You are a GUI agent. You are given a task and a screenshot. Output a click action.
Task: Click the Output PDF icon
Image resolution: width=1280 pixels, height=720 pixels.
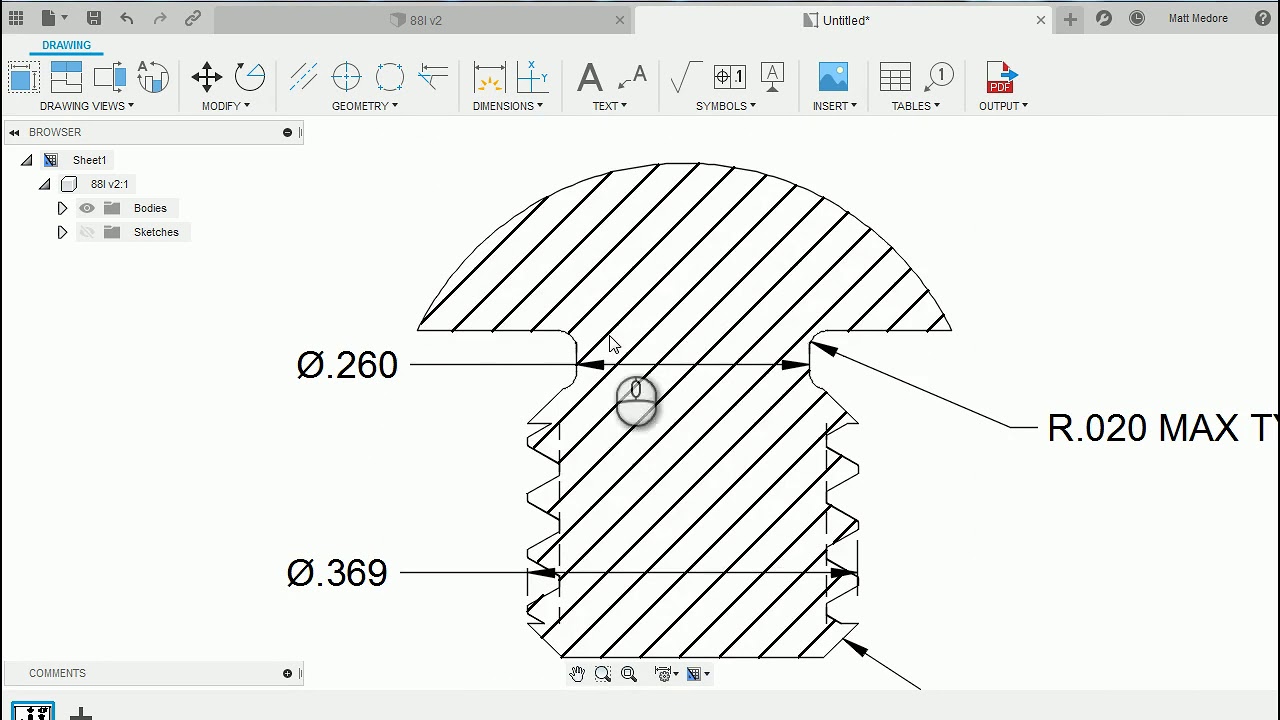point(1001,77)
